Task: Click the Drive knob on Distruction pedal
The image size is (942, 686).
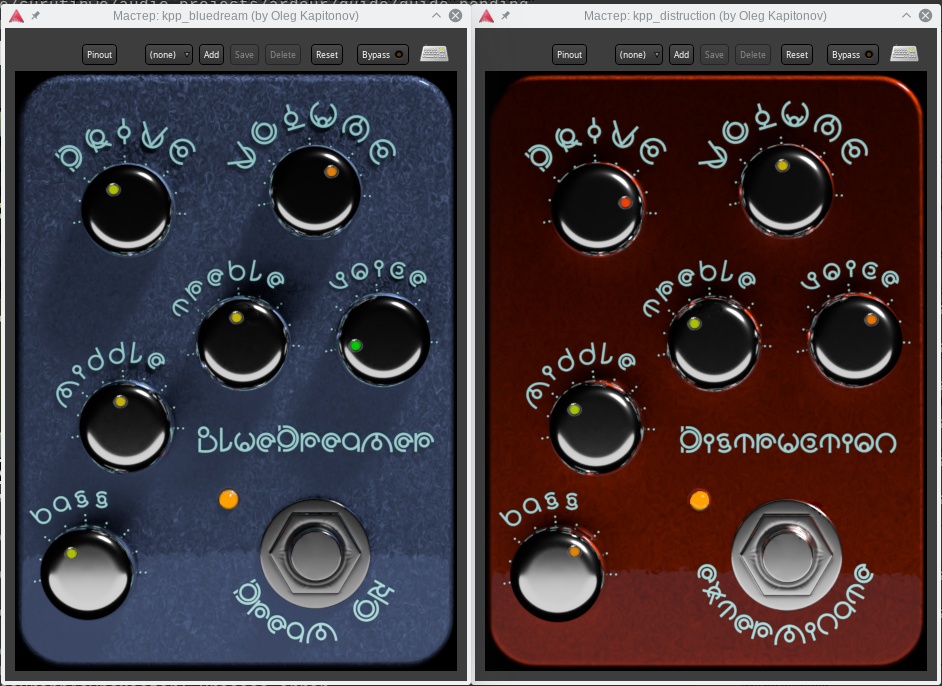Action: [597, 209]
